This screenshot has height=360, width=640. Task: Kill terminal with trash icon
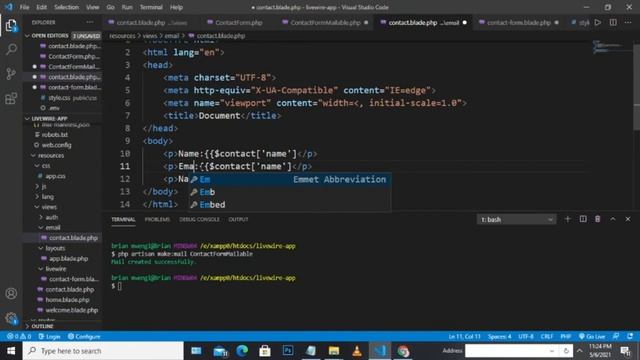tap(598, 219)
